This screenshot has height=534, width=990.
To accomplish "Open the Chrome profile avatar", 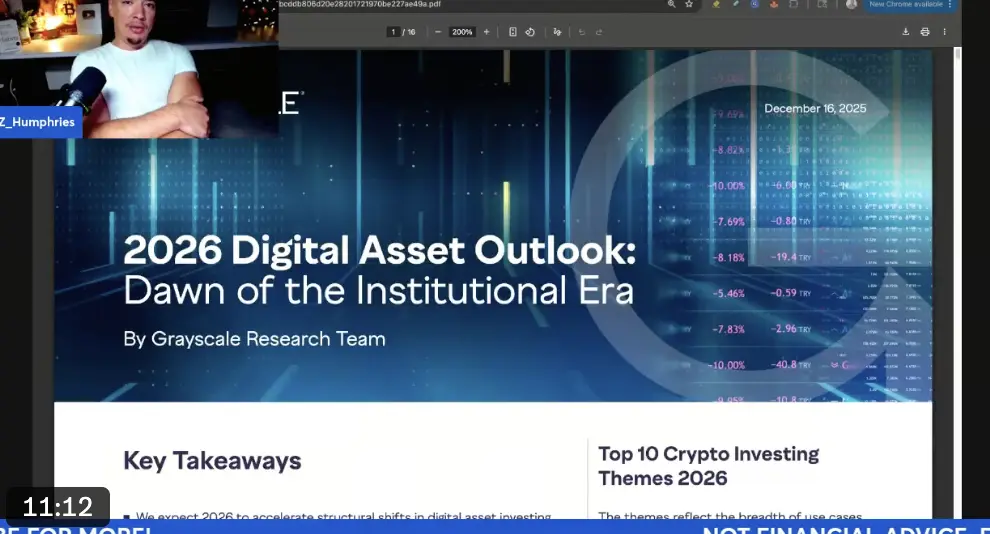I will pos(851,4).
